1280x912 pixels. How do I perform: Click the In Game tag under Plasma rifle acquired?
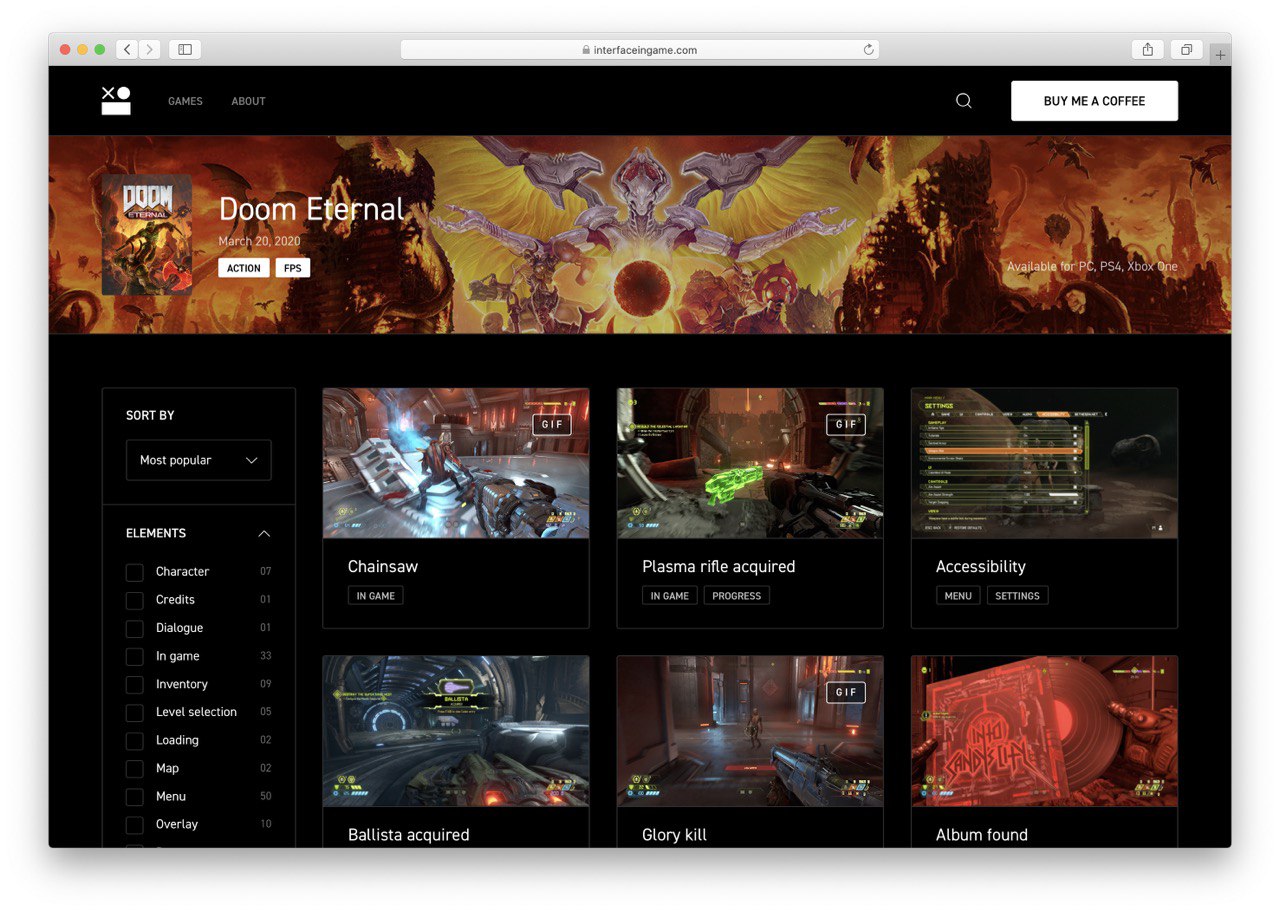point(669,596)
